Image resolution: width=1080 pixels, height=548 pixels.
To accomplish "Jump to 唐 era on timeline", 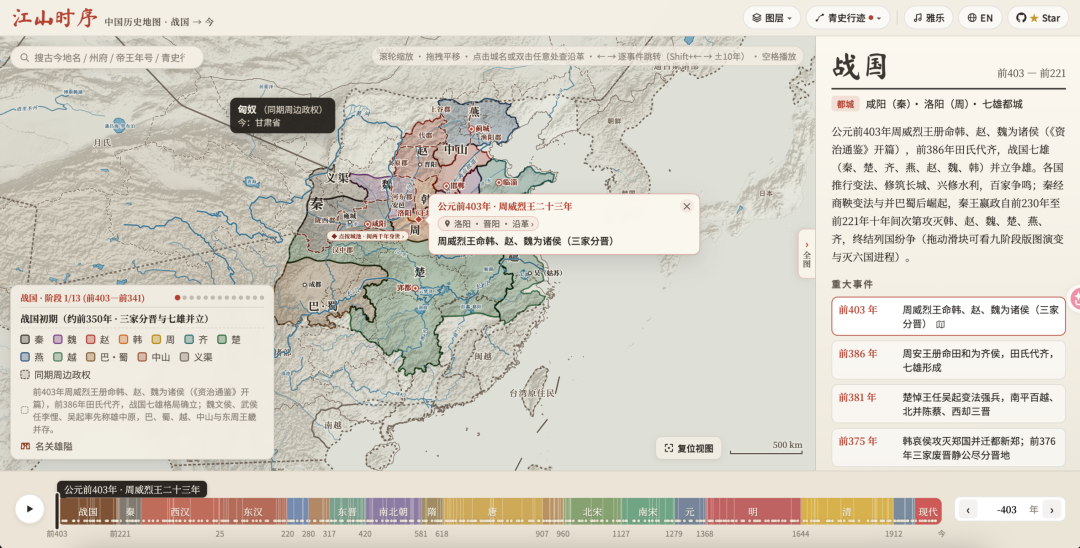I will point(492,512).
